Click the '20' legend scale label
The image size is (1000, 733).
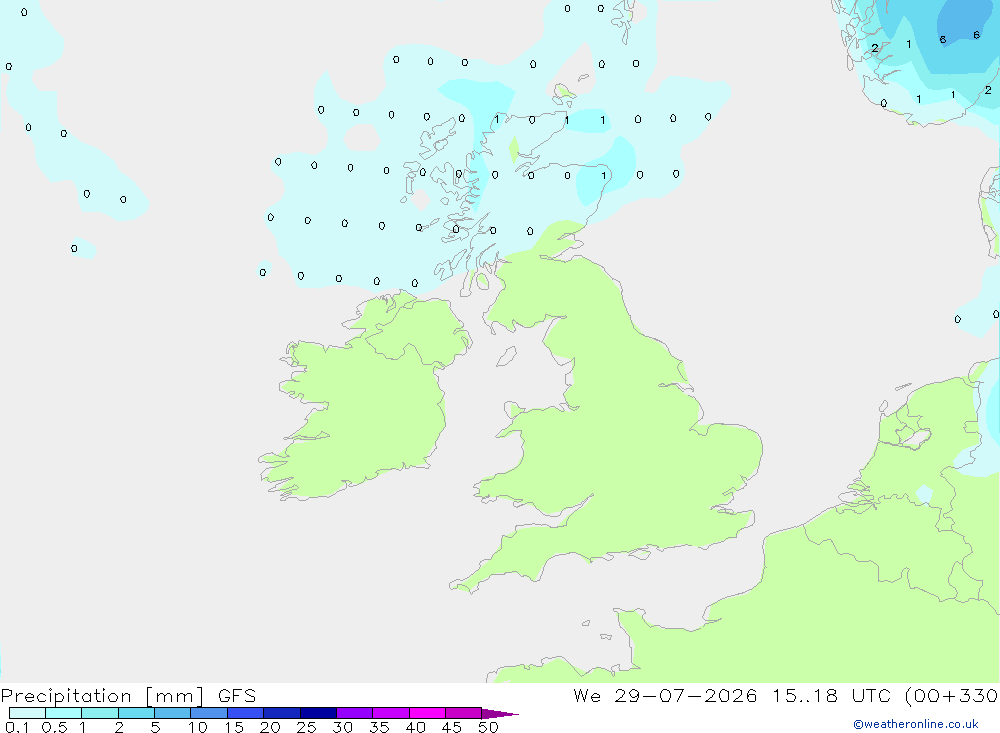(x=270, y=727)
